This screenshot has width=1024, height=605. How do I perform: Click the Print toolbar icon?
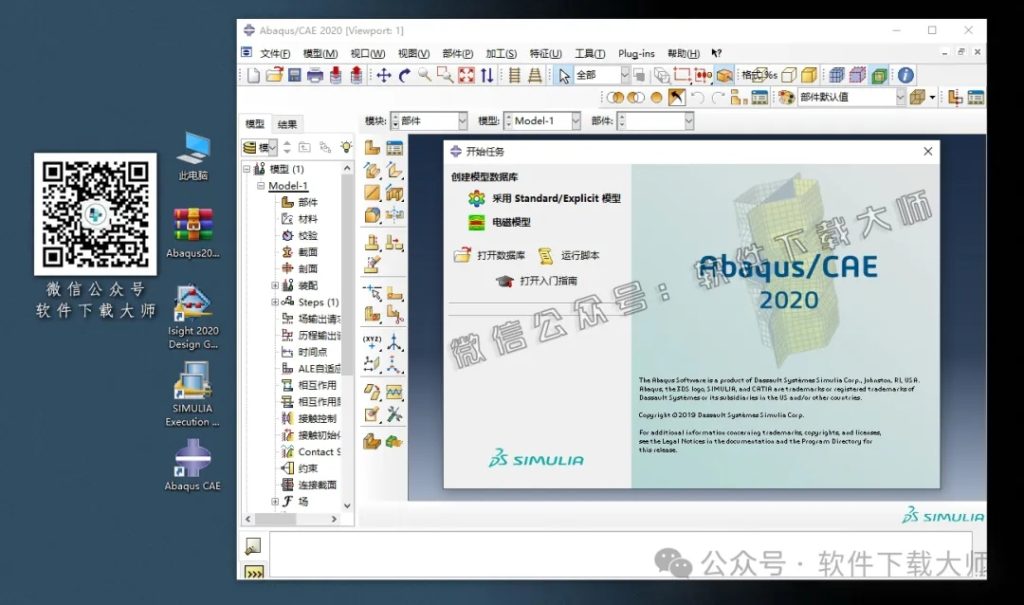pos(316,74)
